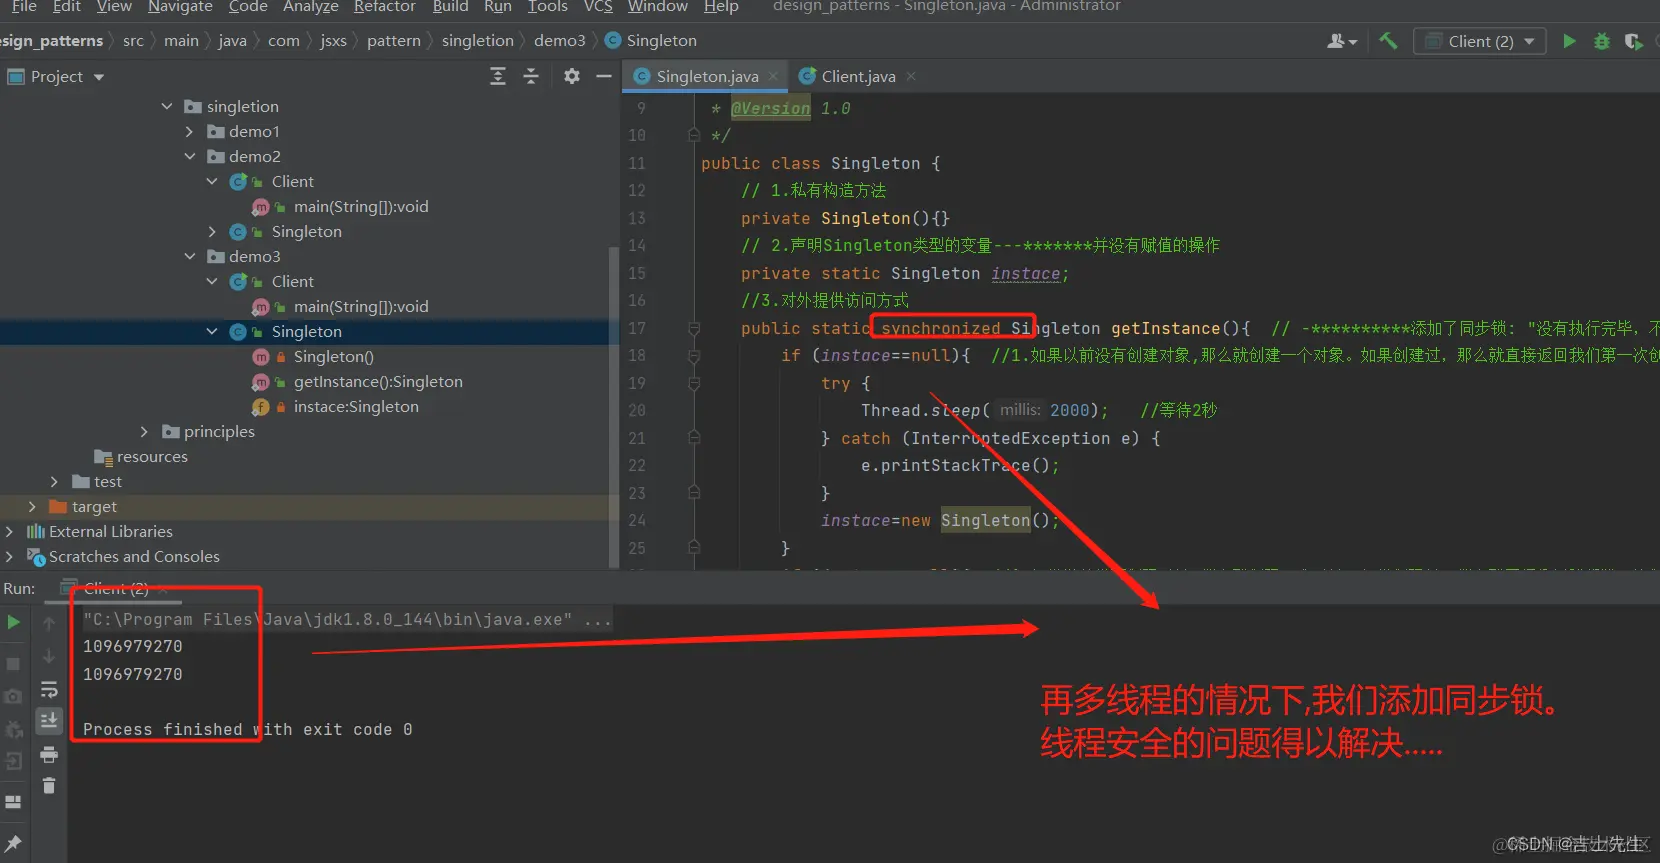Expand Scratches and Consoles node
The width and height of the screenshot is (1660, 863).
9,556
